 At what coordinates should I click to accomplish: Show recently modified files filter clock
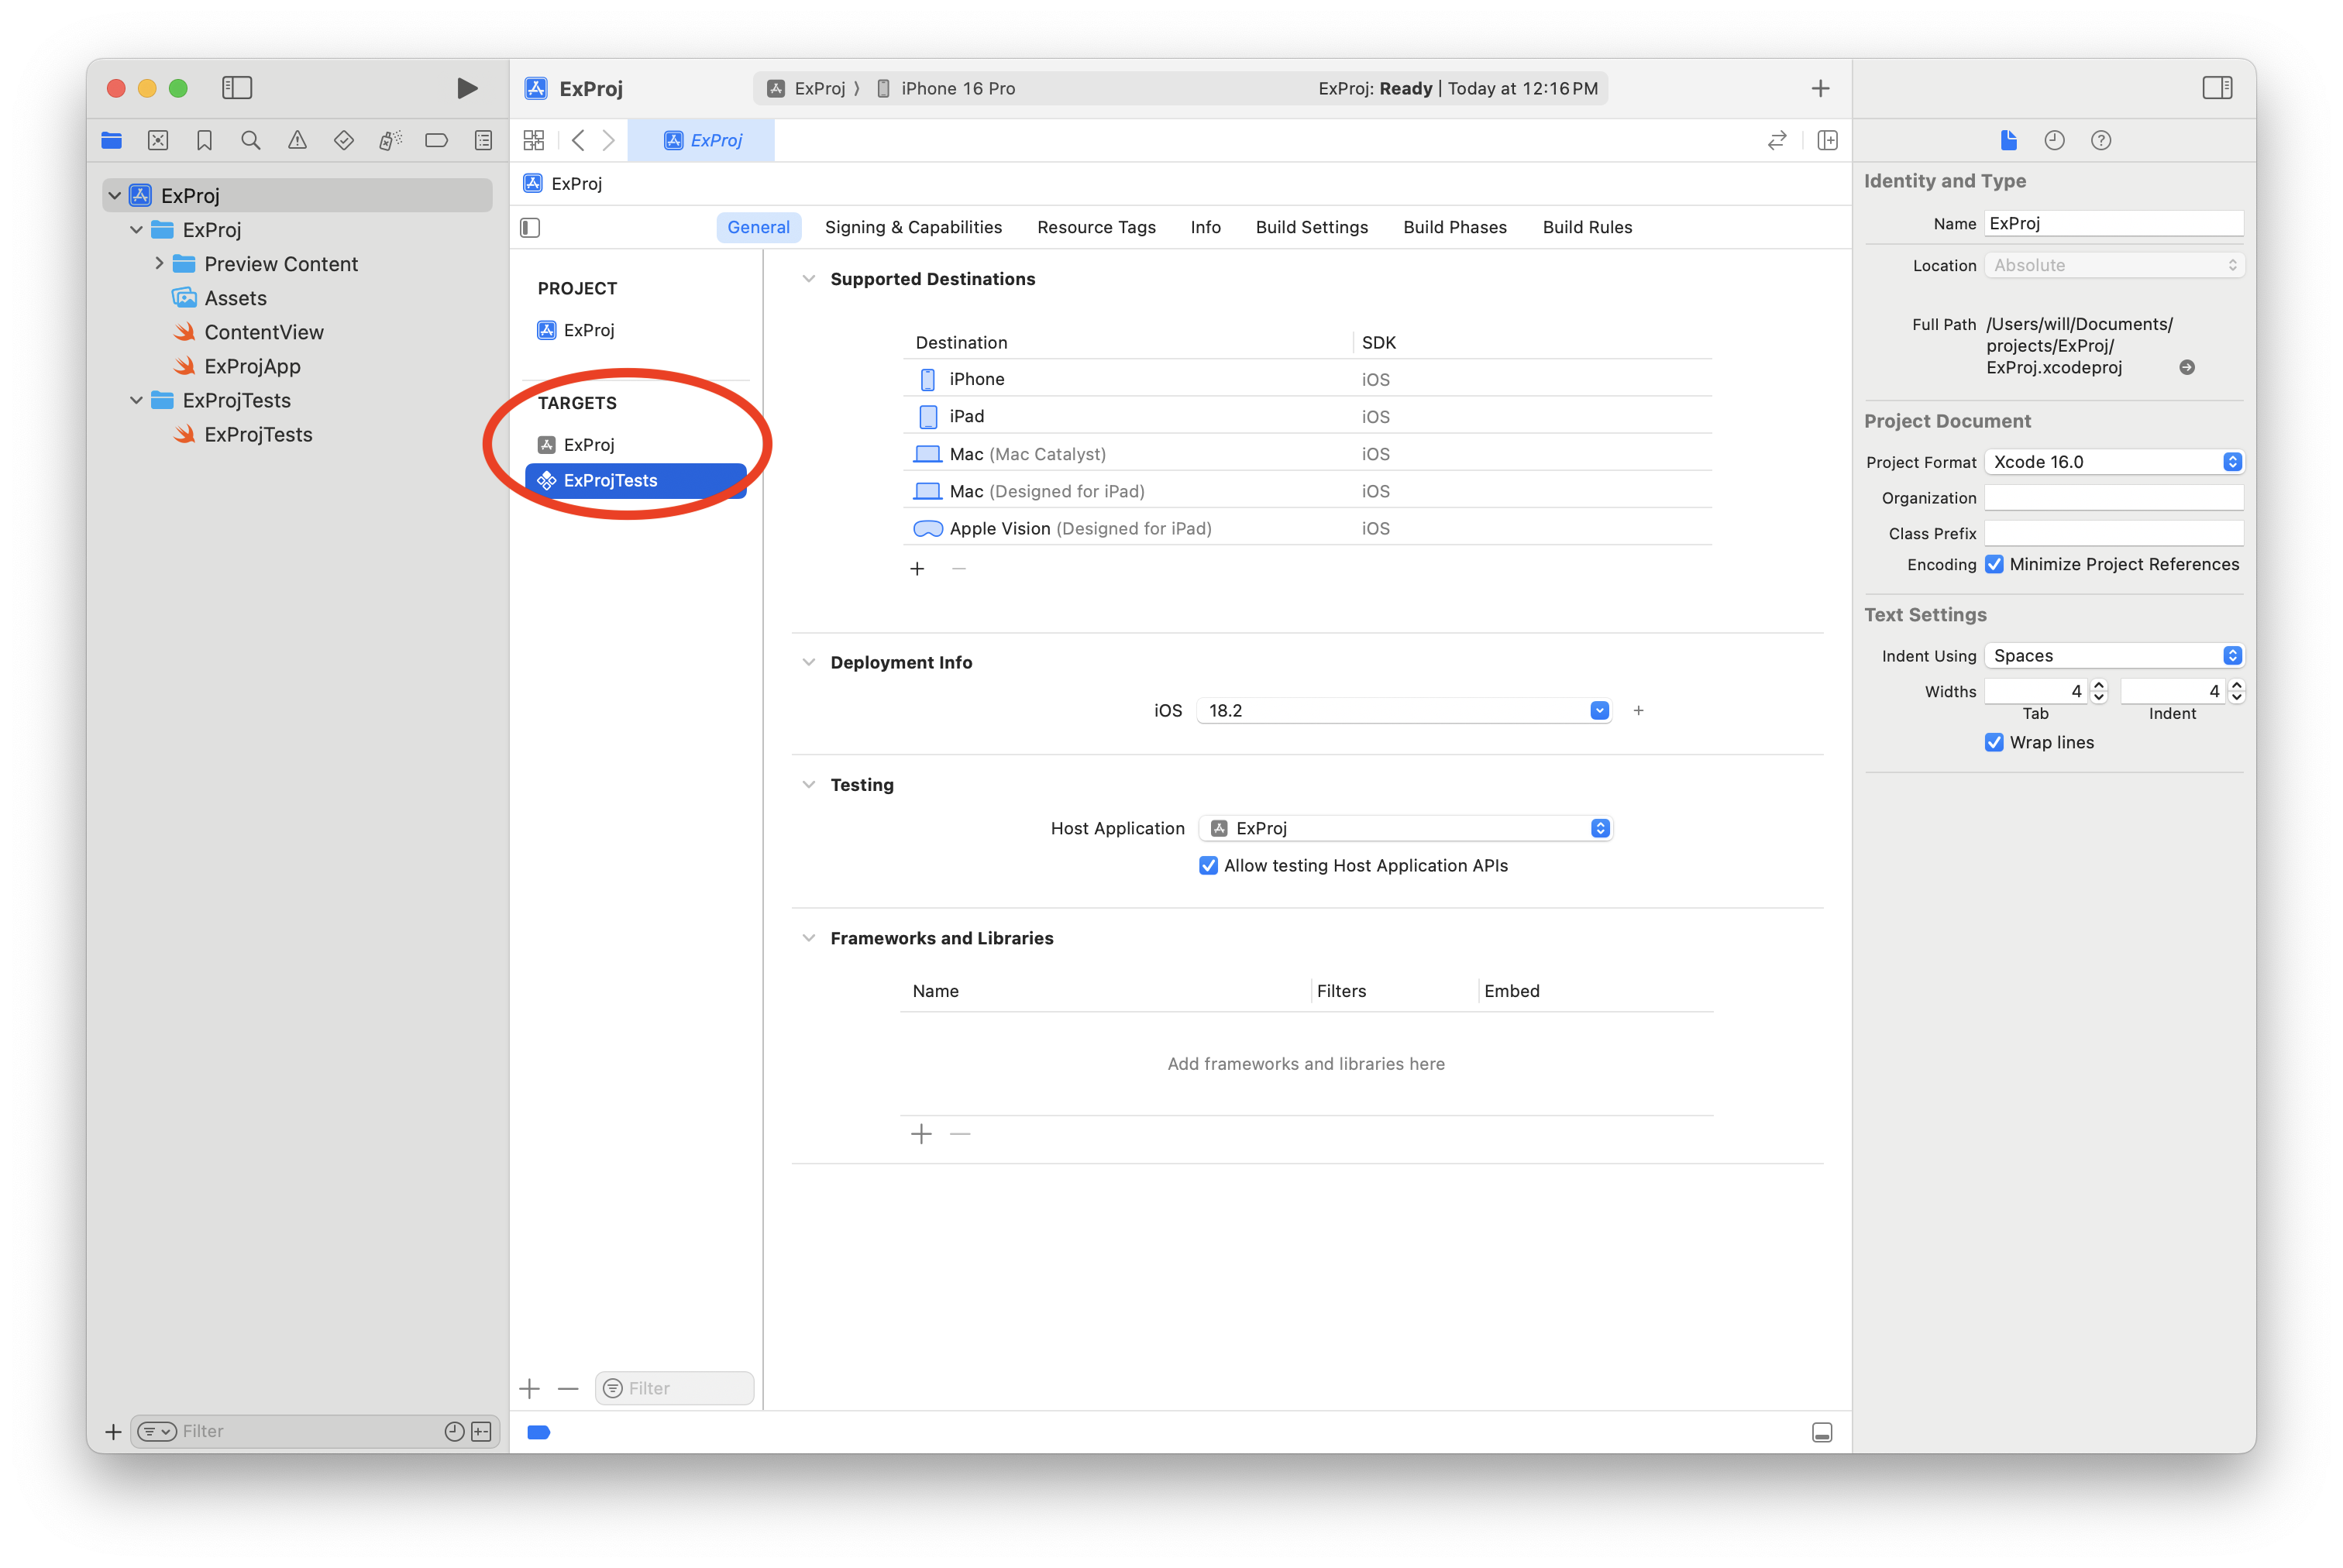[454, 1431]
